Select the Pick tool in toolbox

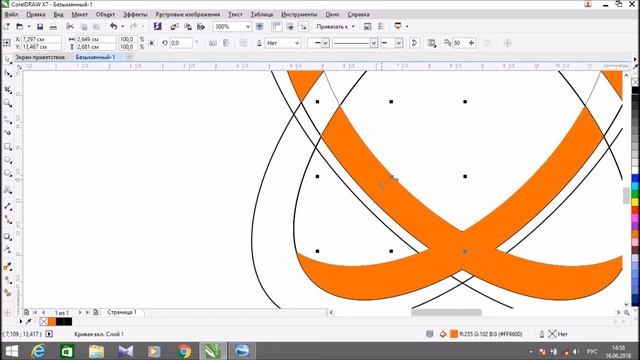click(7, 60)
